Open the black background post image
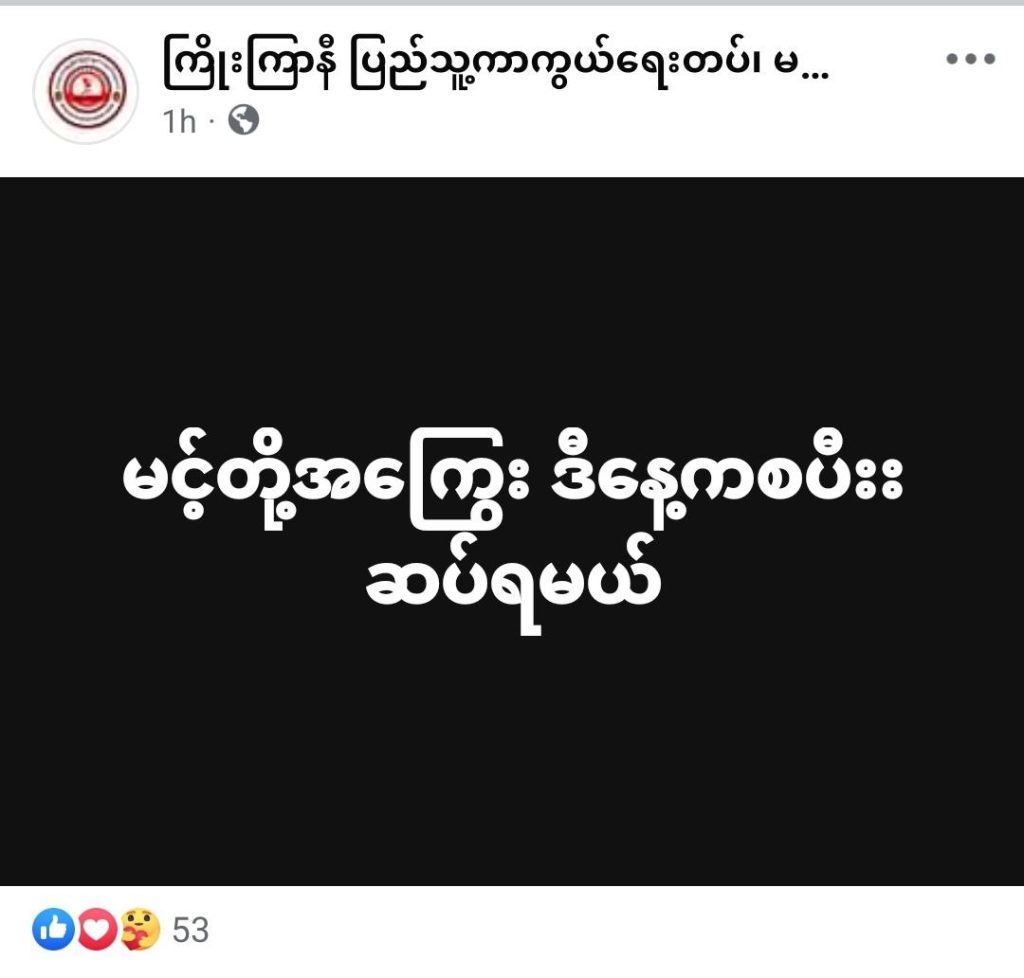The height and width of the screenshot is (978, 1024). (512, 531)
